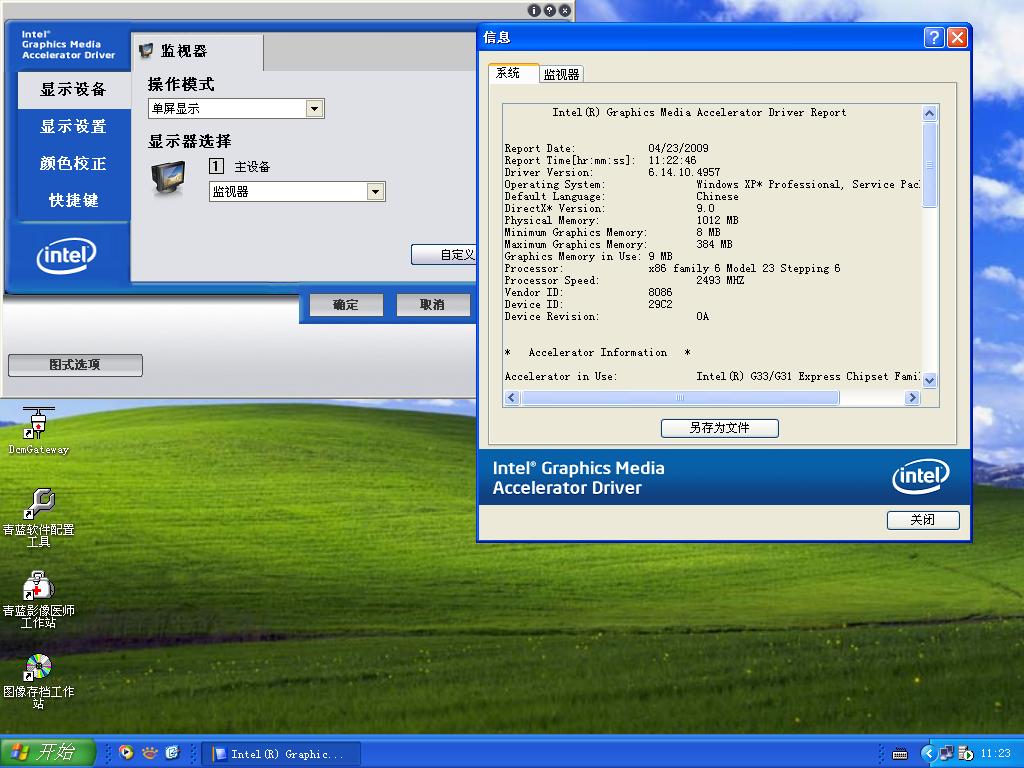Click the Intel logo in driver sidebar
This screenshot has width=1024, height=768.
(66, 255)
